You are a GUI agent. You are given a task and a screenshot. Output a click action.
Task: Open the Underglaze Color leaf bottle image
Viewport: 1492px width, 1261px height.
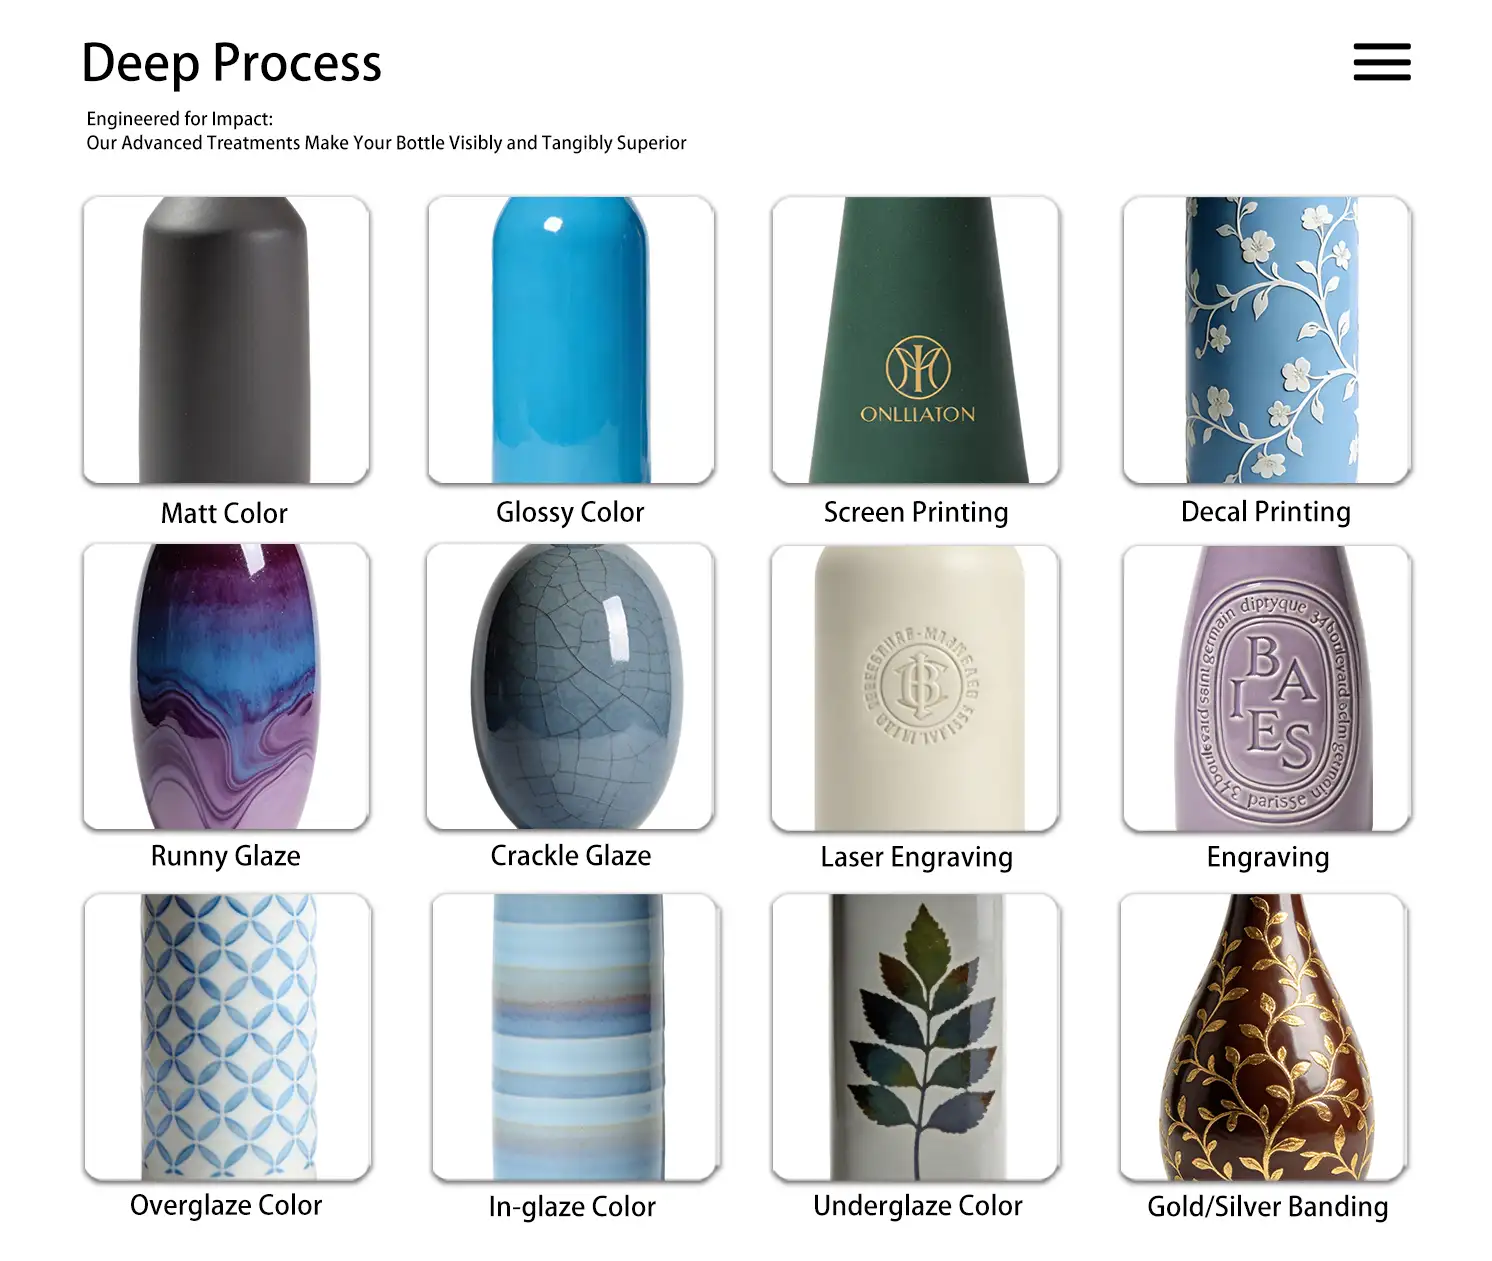point(915,1037)
